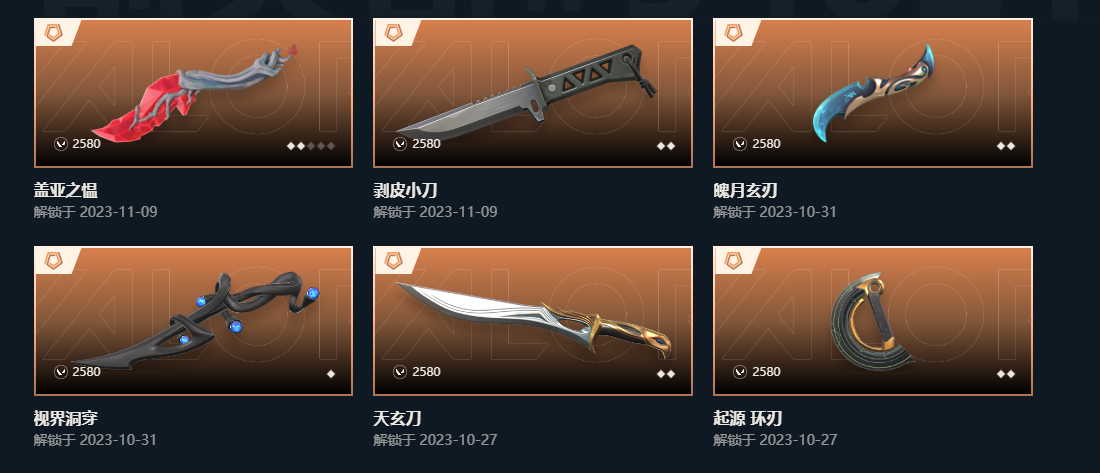
Task: Open the 魄月玄刃 karambit skin card
Action: tap(873, 93)
